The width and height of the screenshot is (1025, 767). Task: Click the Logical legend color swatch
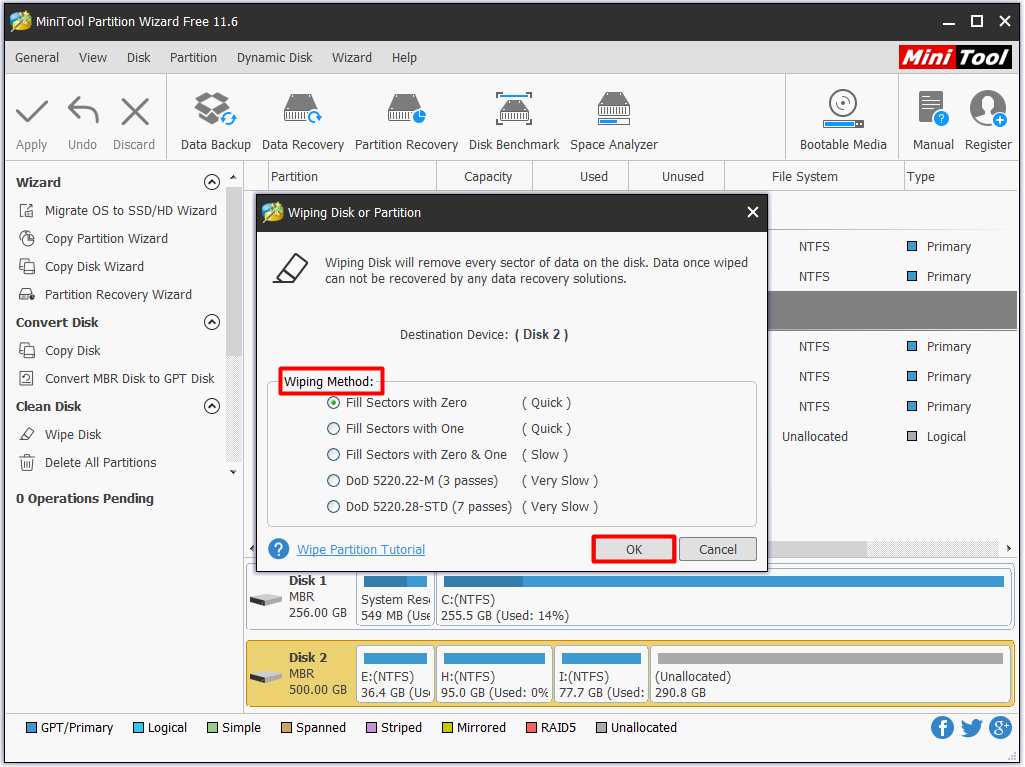(138, 728)
